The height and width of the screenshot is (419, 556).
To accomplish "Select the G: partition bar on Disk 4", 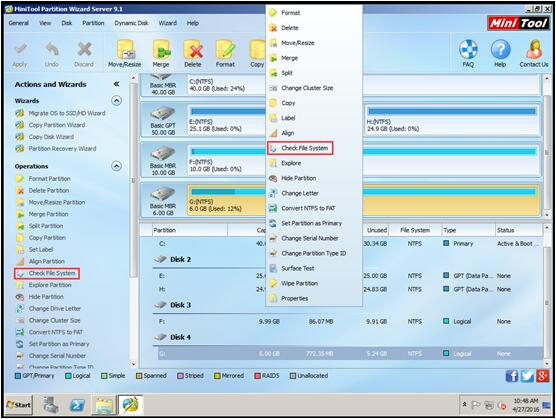I will pos(364,200).
